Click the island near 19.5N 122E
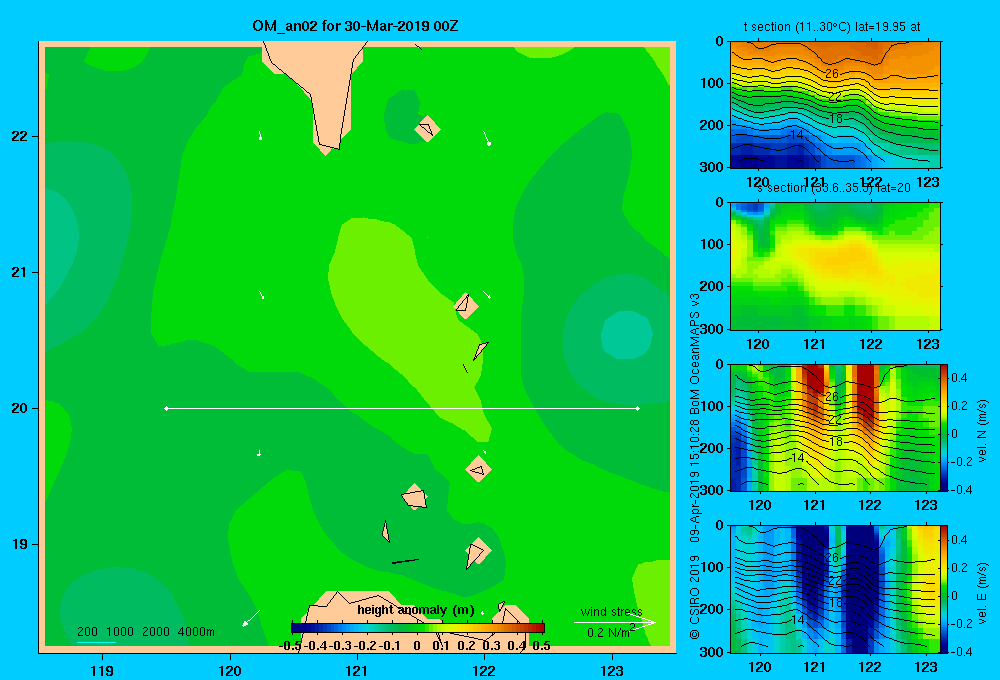Image resolution: width=1000 pixels, height=680 pixels. point(478,469)
